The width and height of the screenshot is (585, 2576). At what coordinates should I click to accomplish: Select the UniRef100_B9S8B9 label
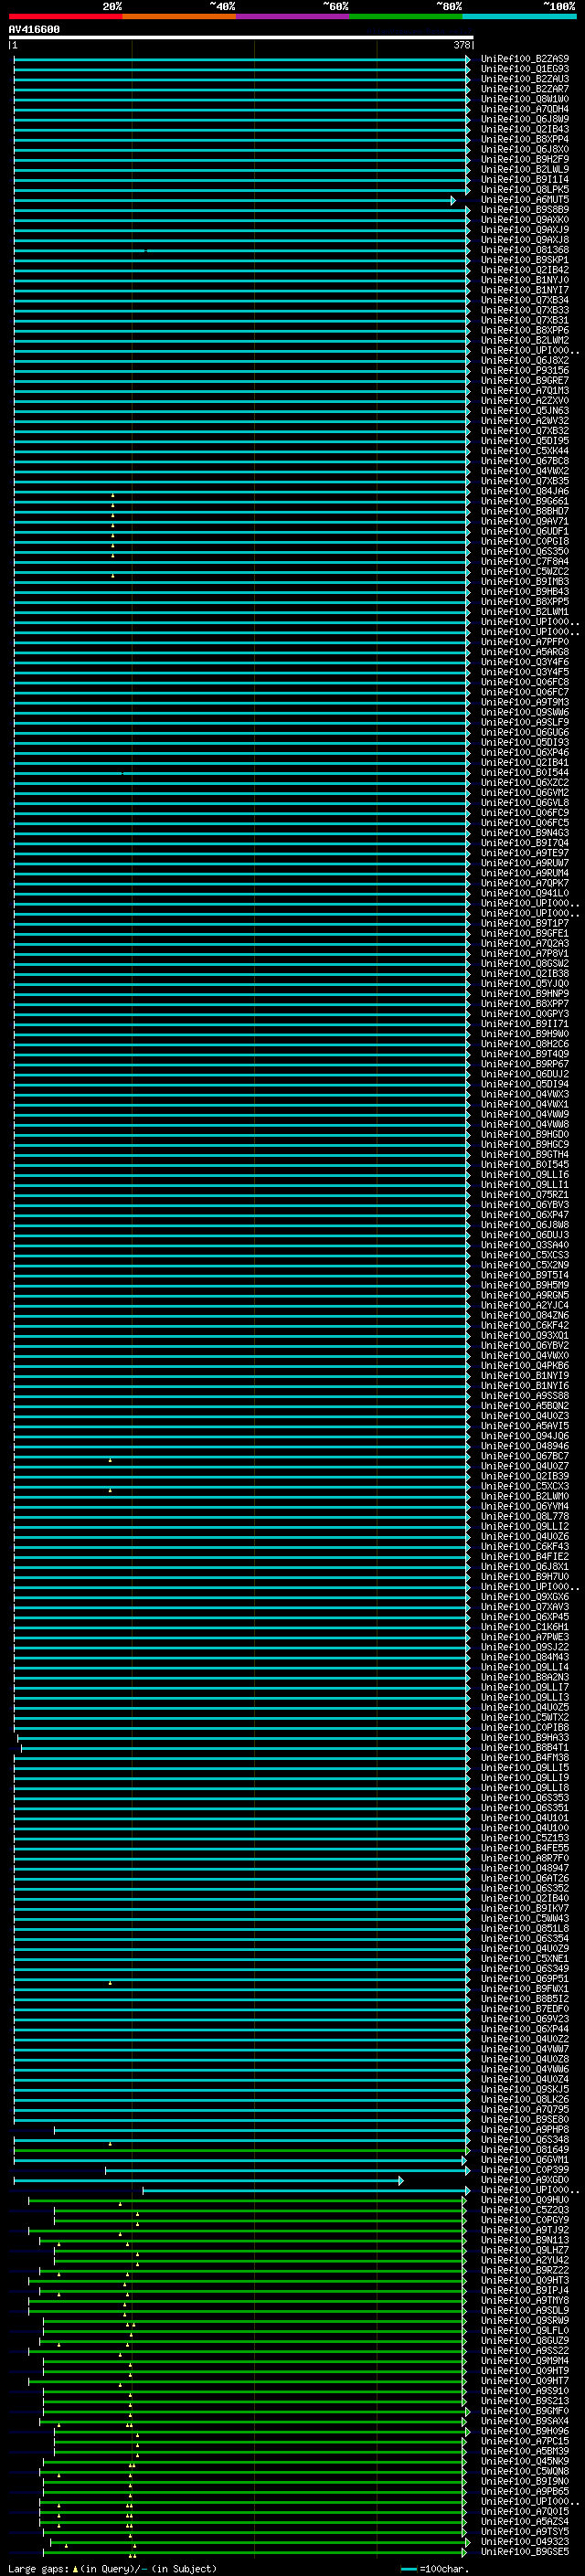pyautogui.click(x=525, y=210)
